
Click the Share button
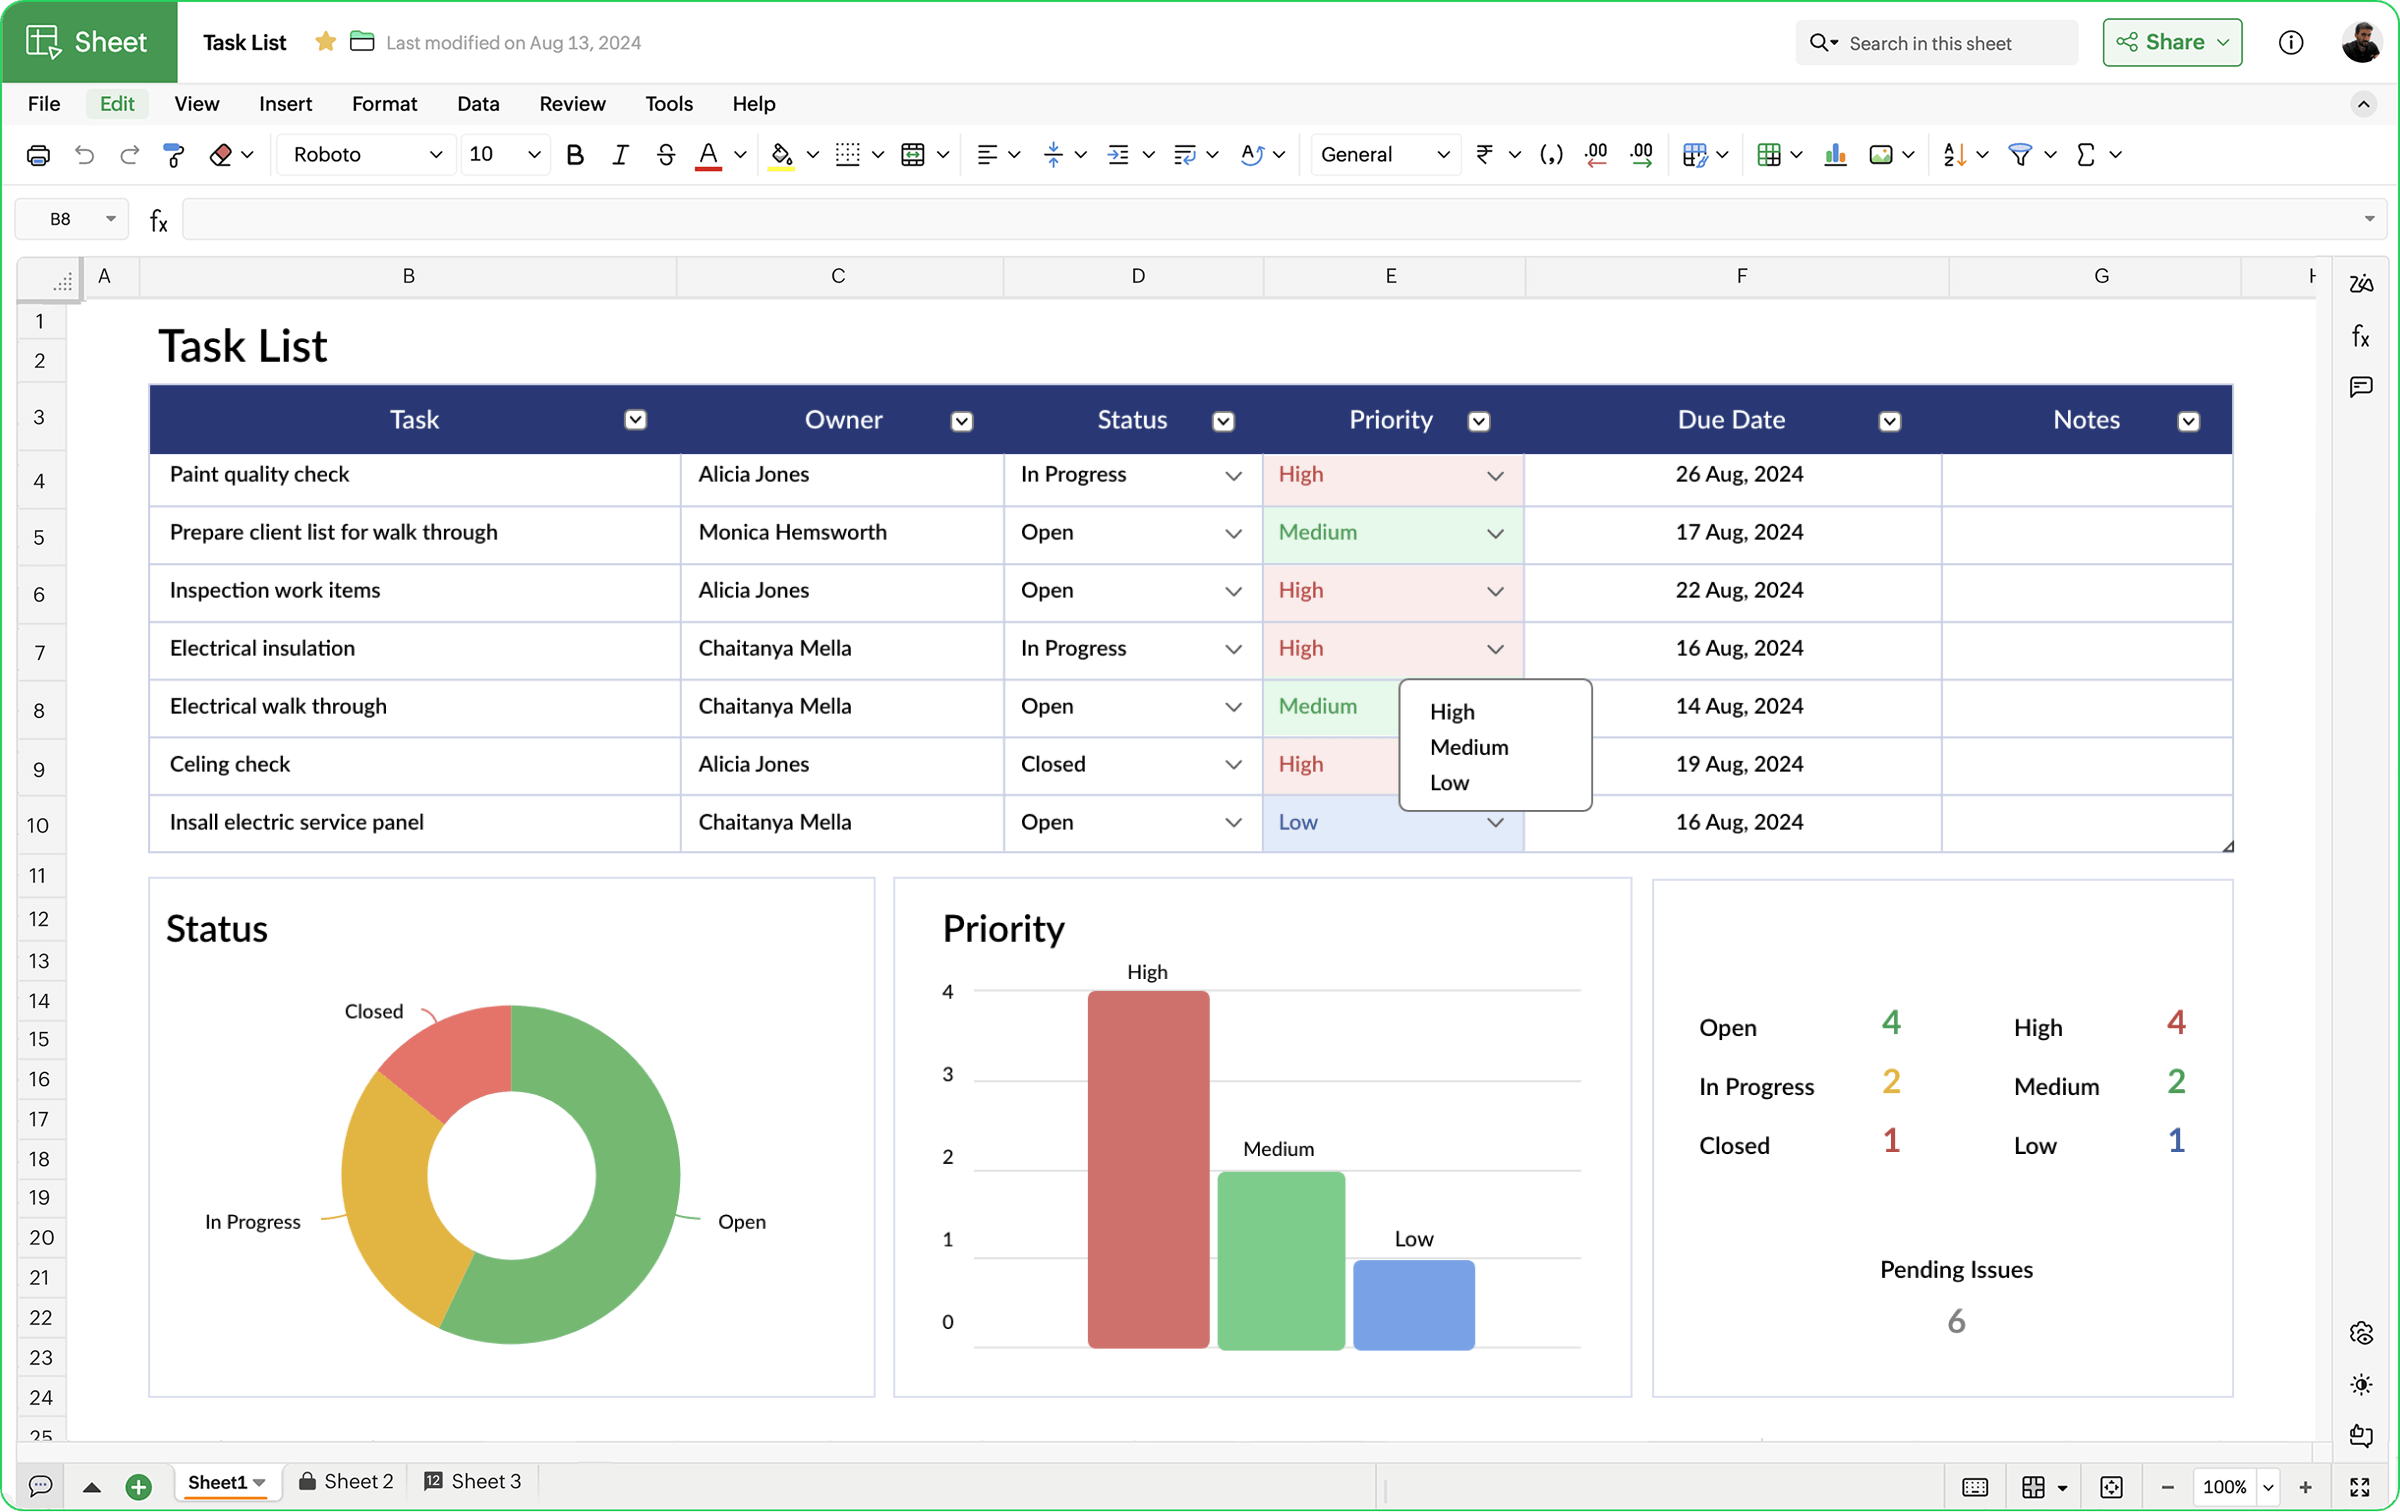(2172, 42)
